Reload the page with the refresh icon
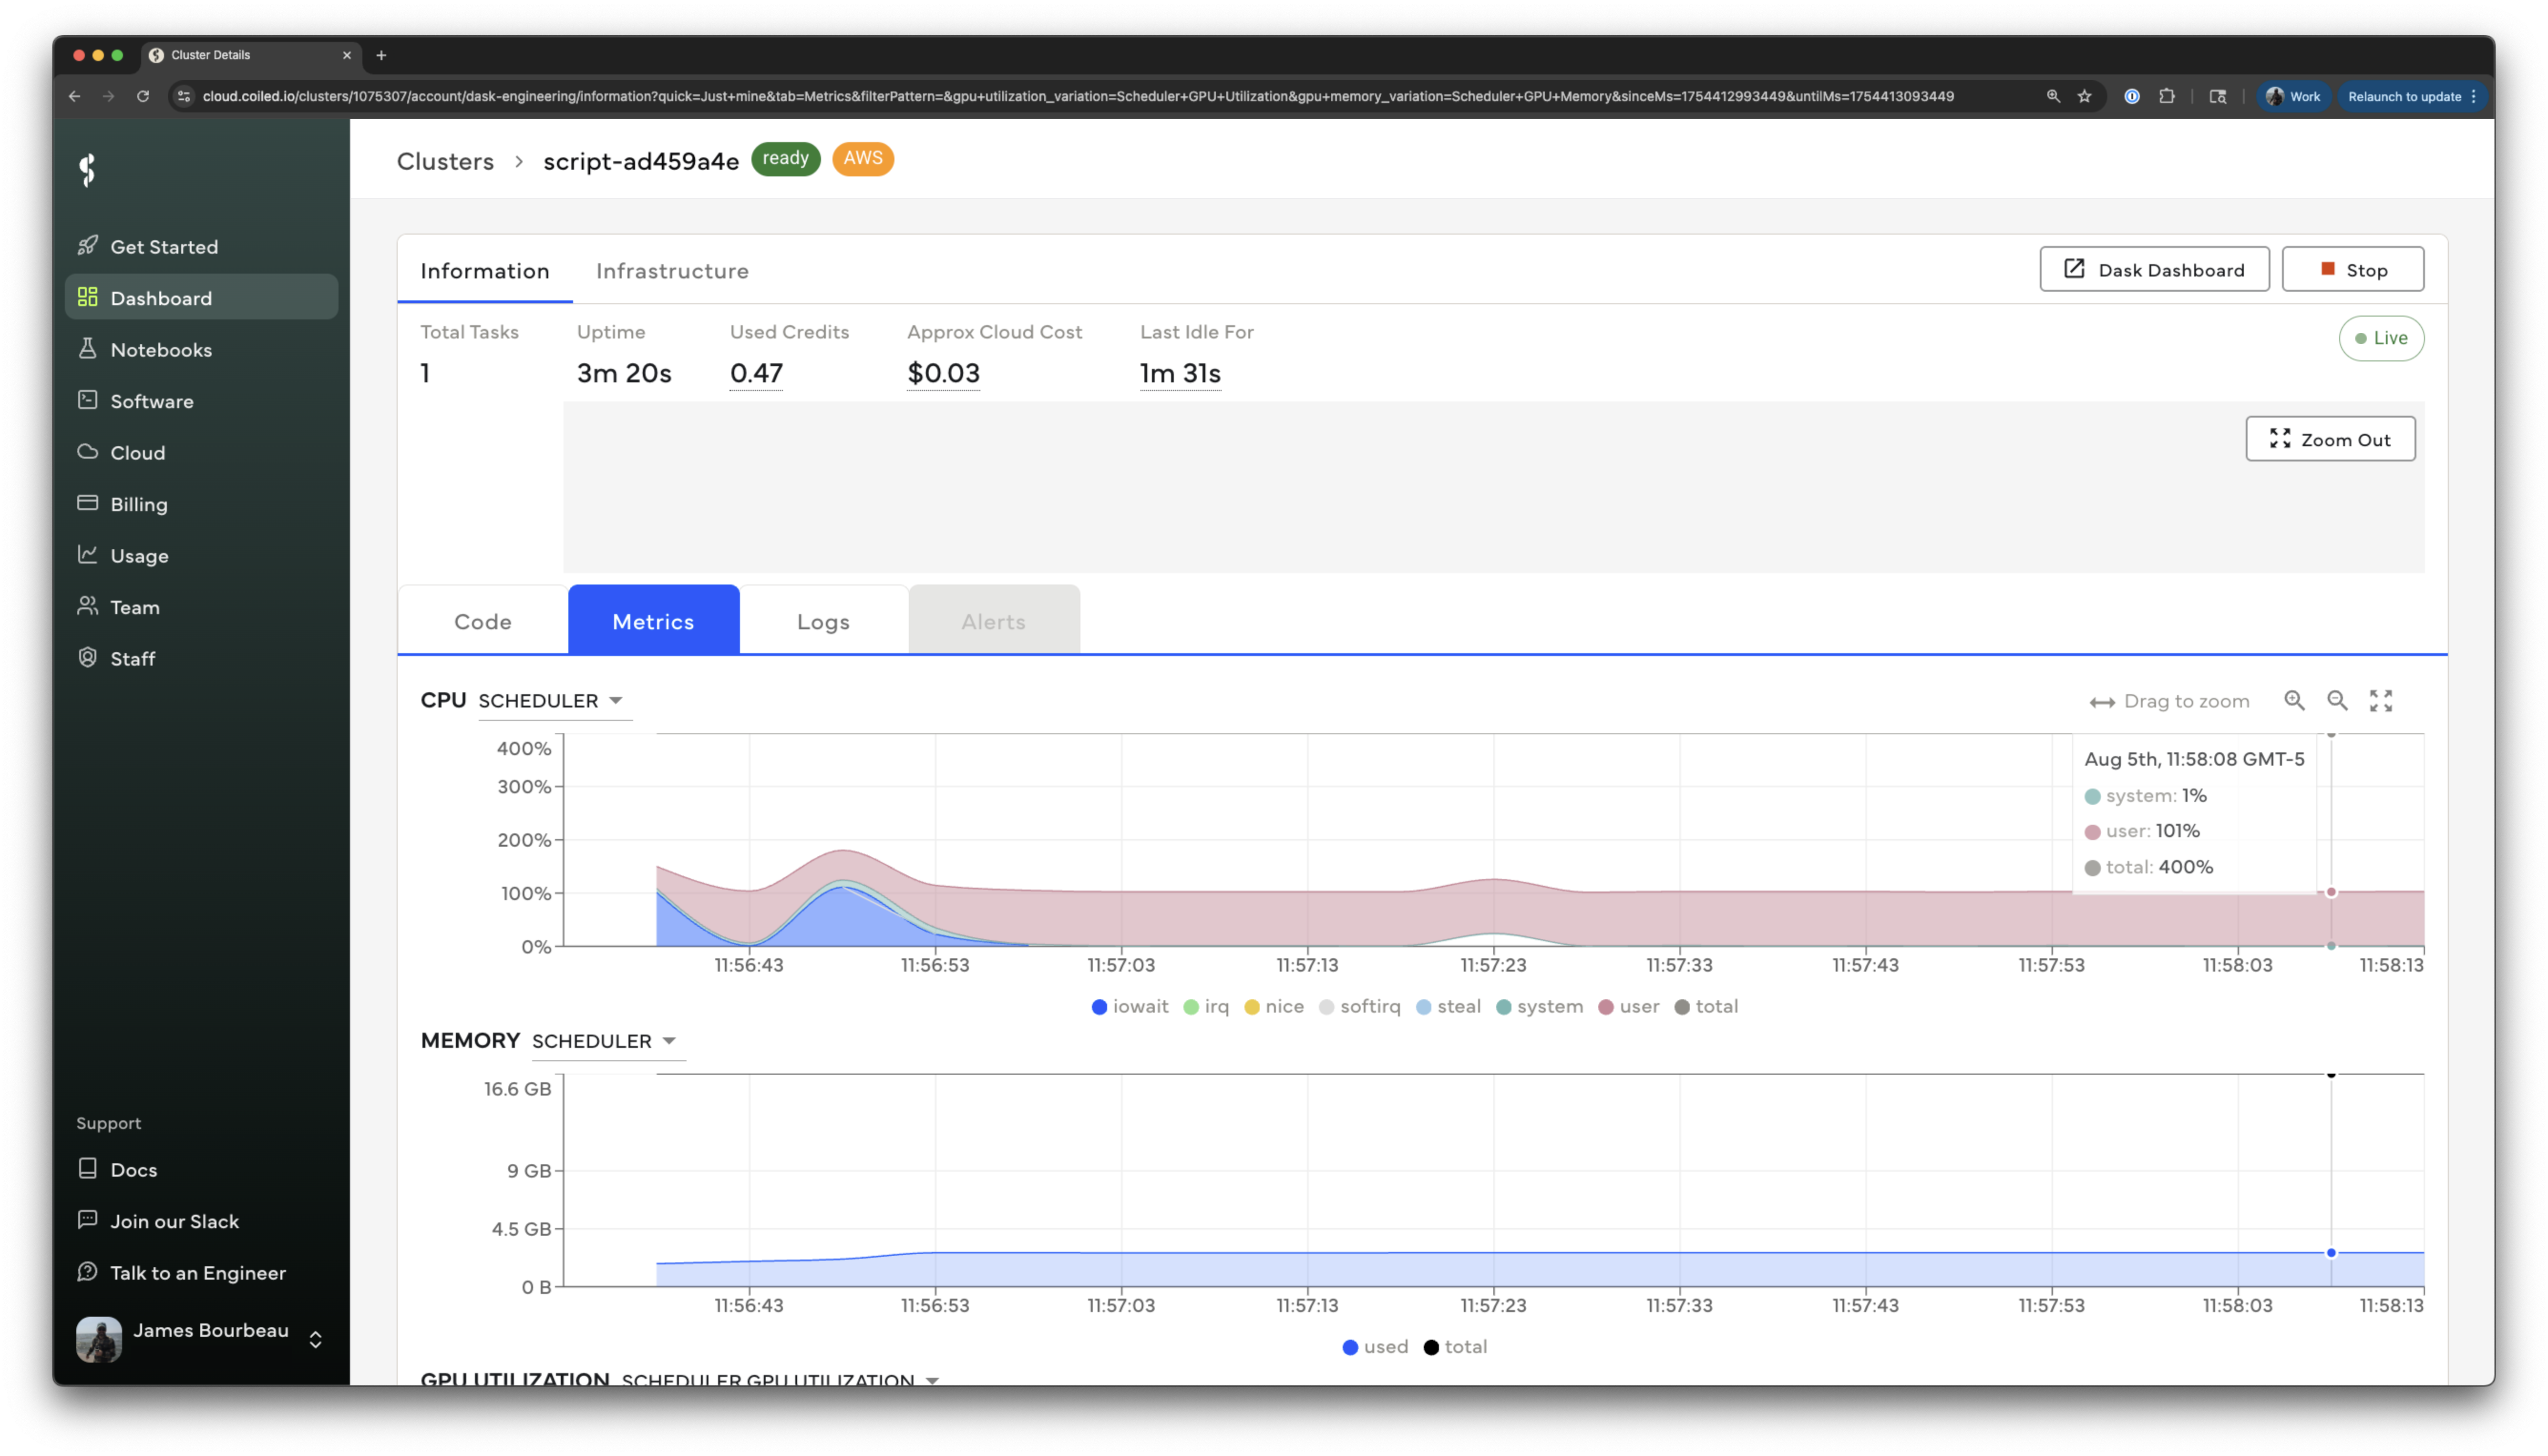Screen dimensions: 2548x1456 [x=143, y=96]
